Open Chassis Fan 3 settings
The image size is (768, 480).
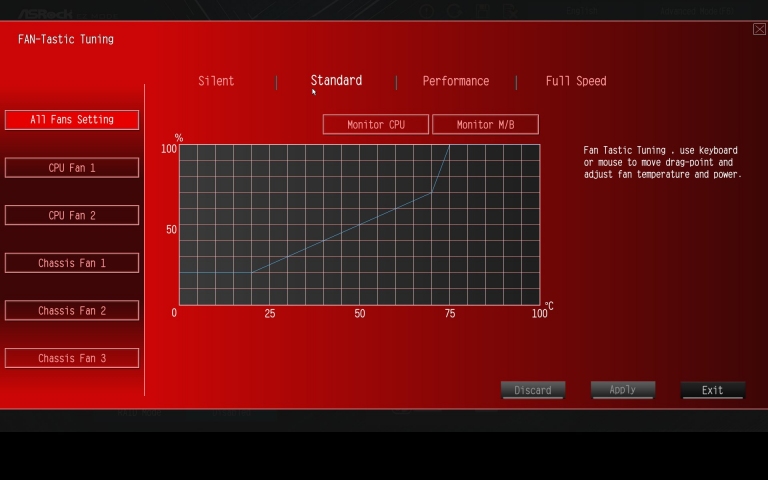click(72, 358)
